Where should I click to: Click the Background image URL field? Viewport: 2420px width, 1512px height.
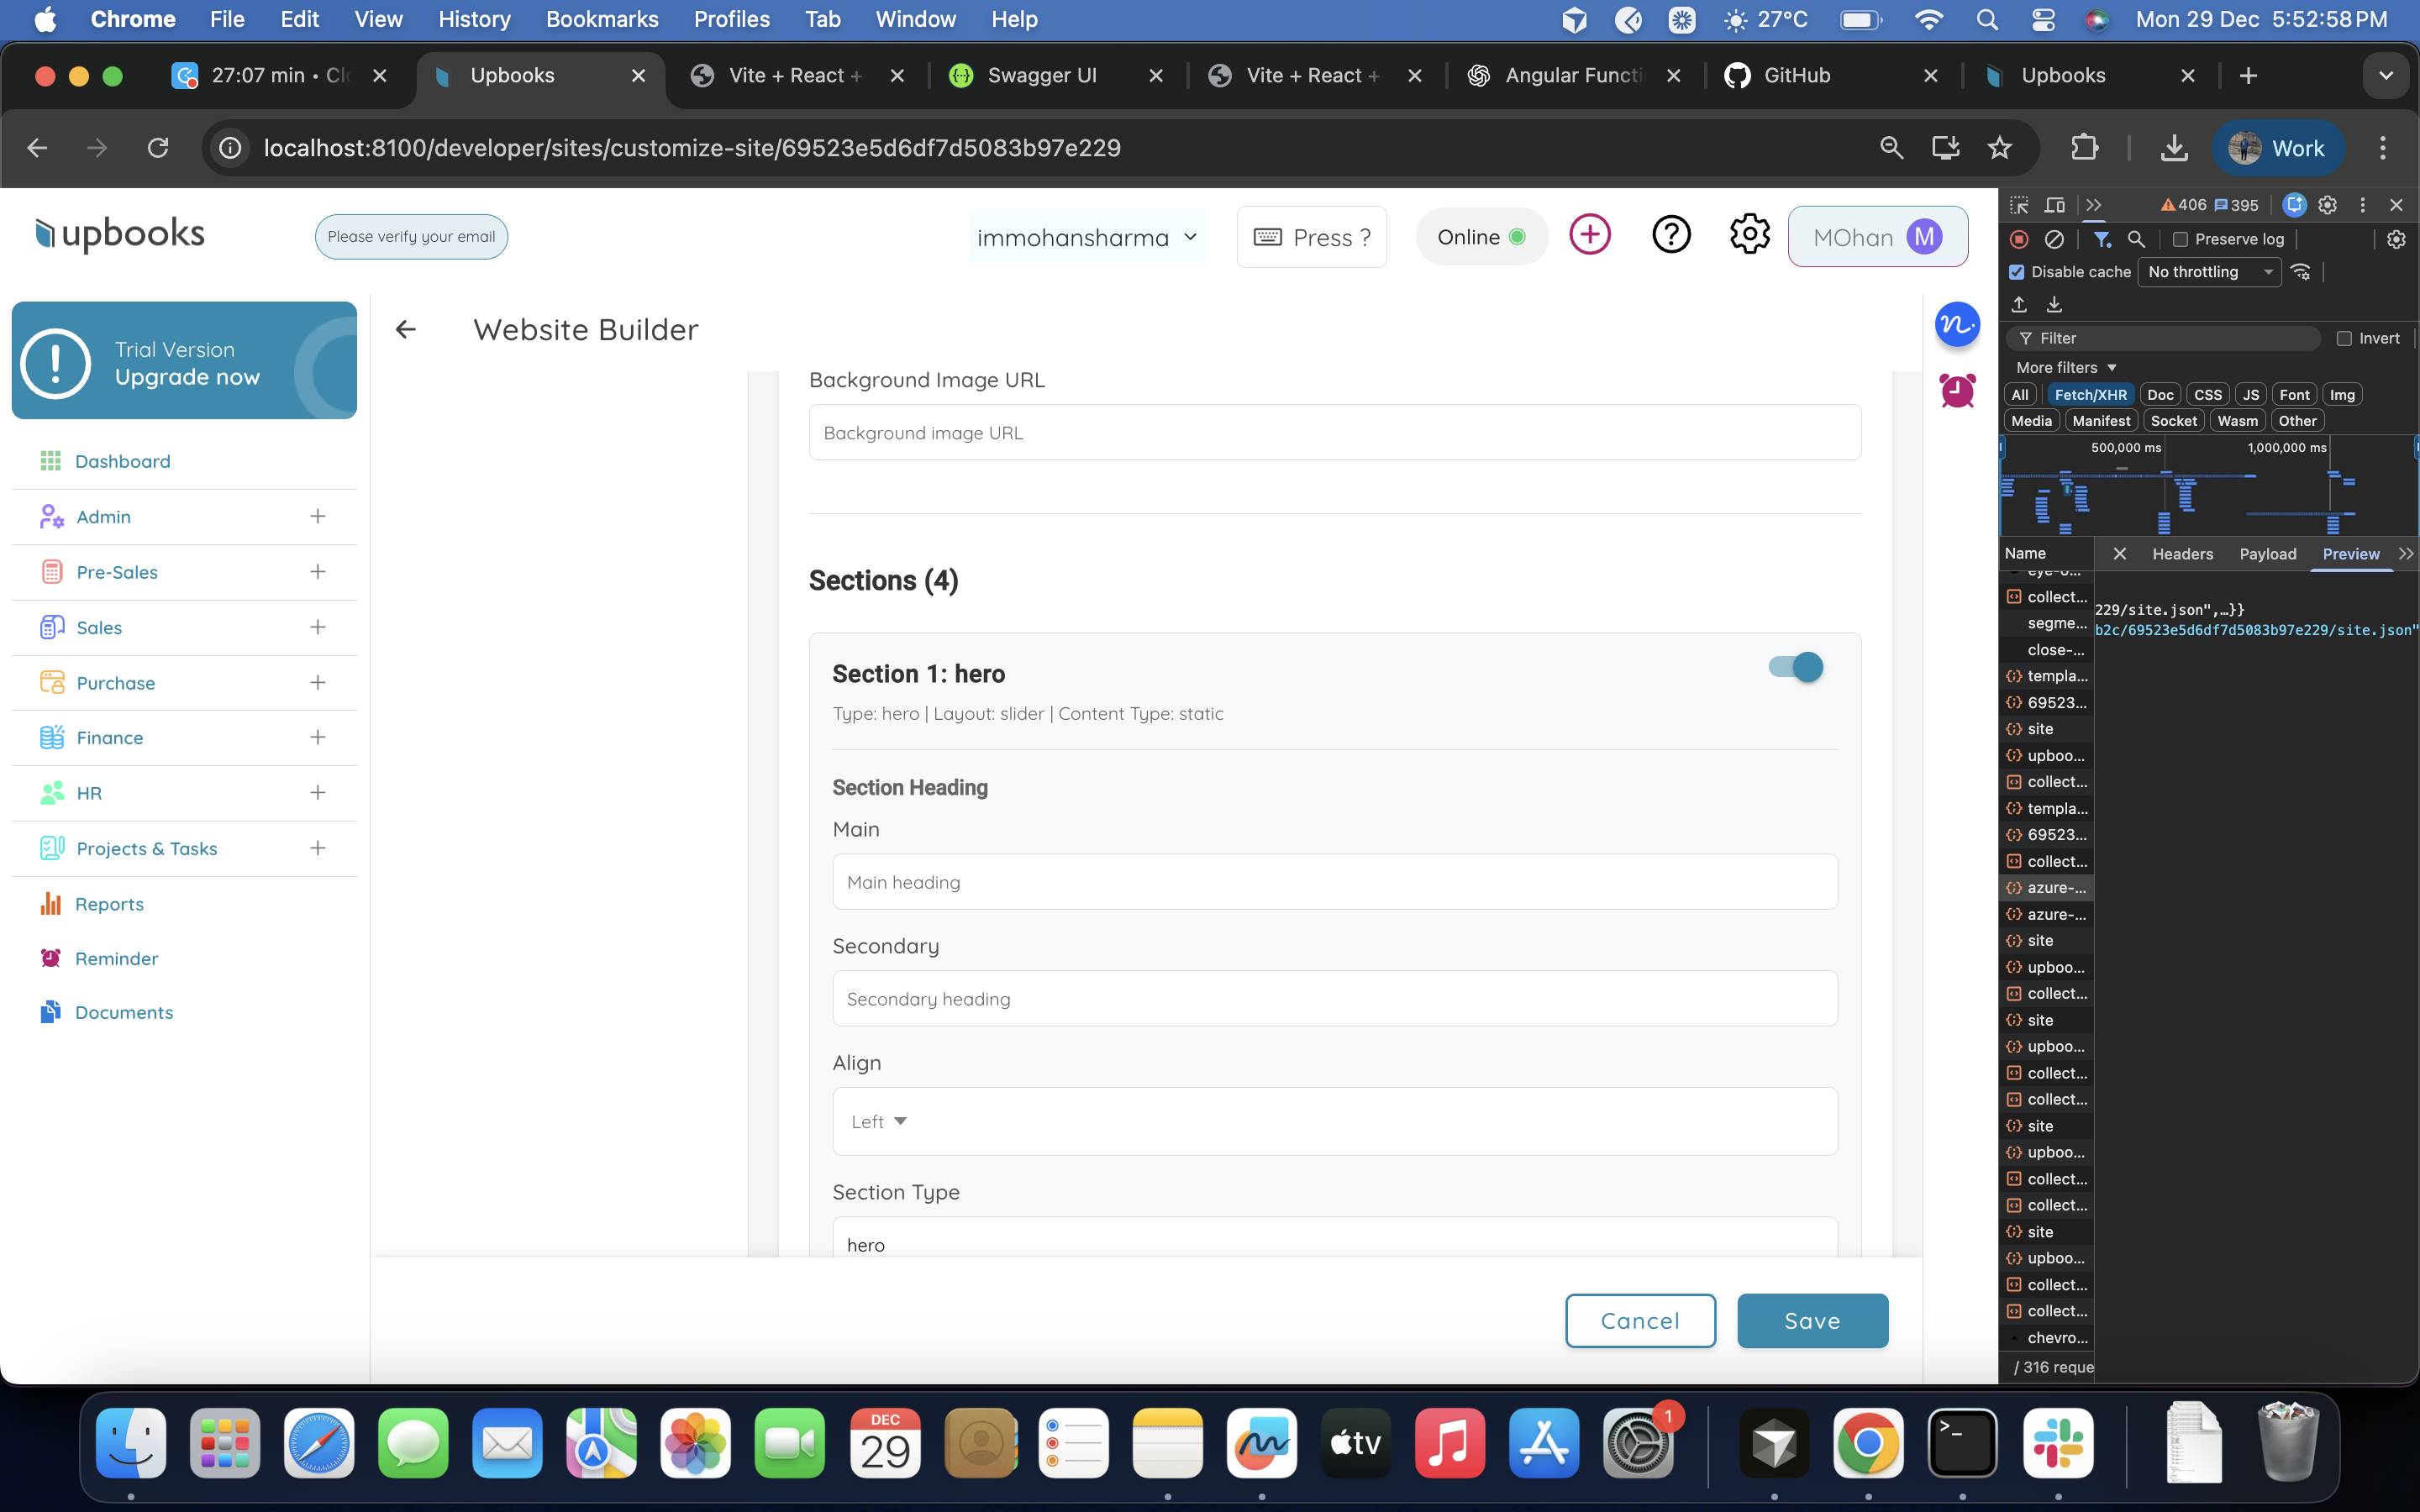pyautogui.click(x=1333, y=432)
